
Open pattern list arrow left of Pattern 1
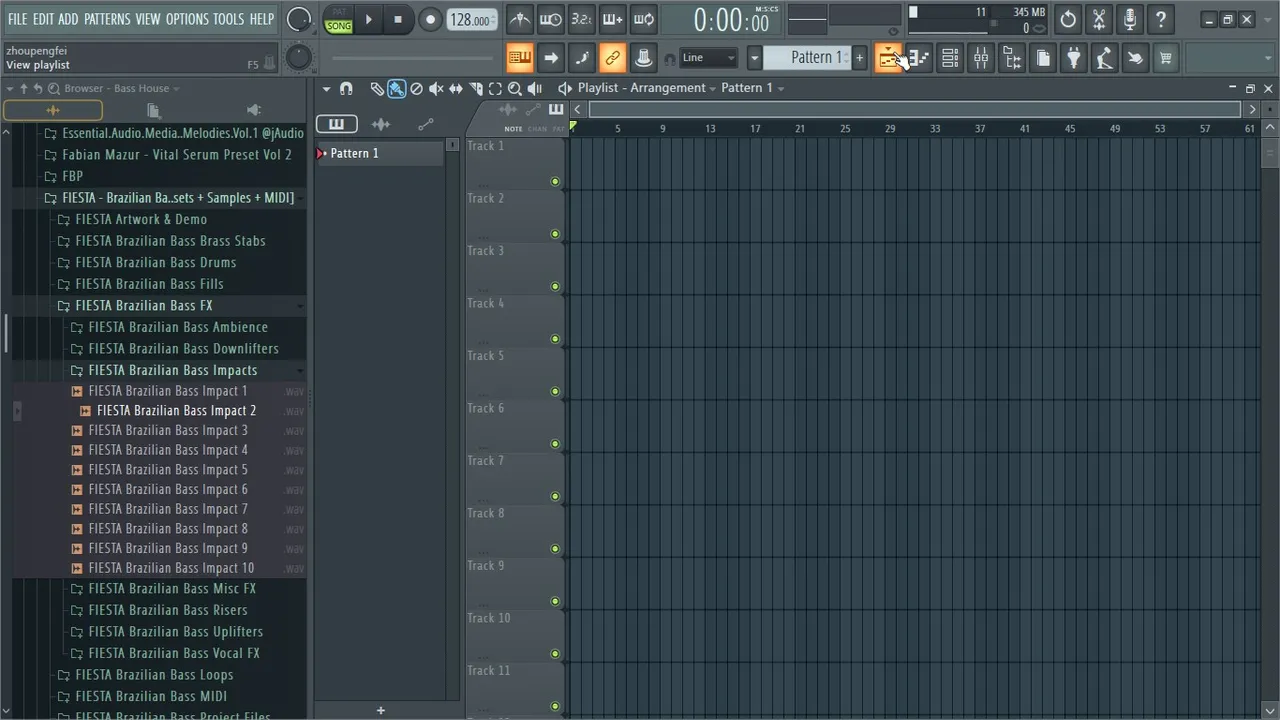(755, 58)
